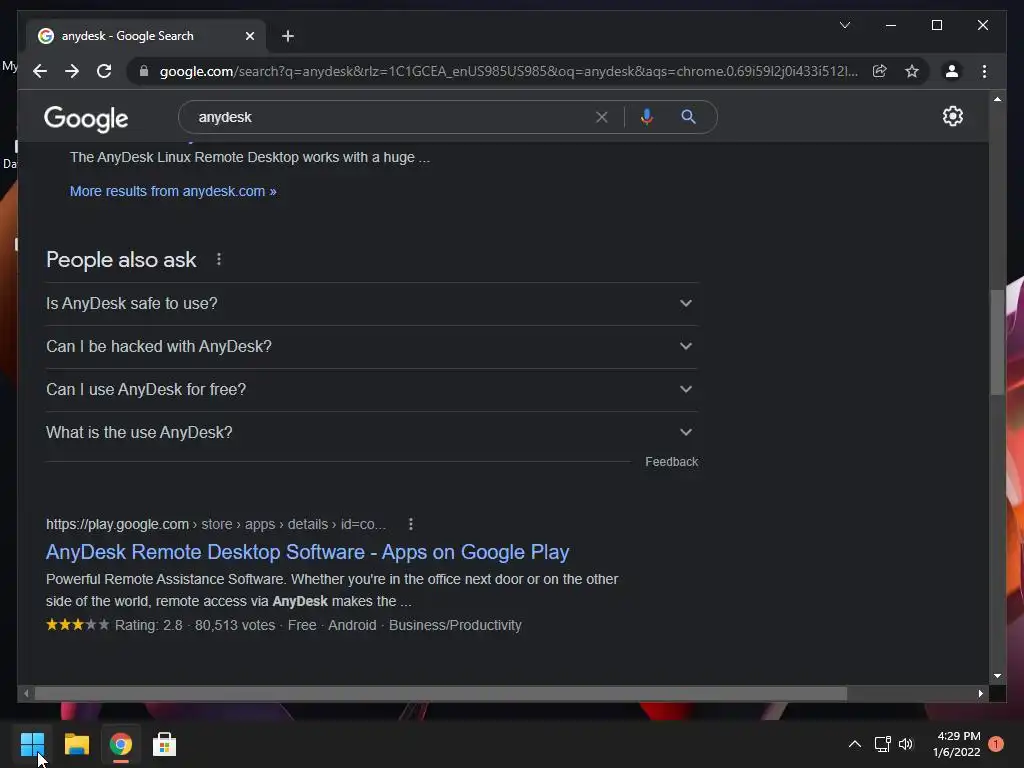View site info via the padlock icon
The image size is (1024, 768).
144,71
